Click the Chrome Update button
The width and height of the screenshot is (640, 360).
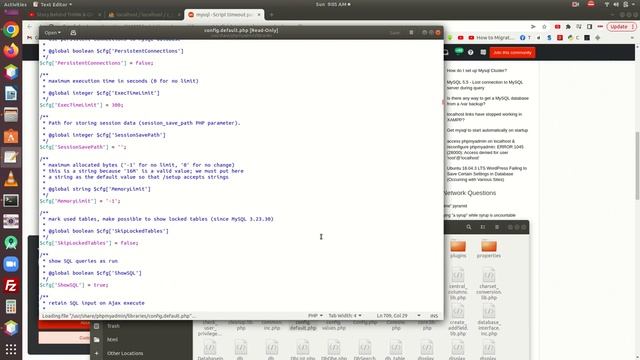pyautogui.click(x=621, y=27)
